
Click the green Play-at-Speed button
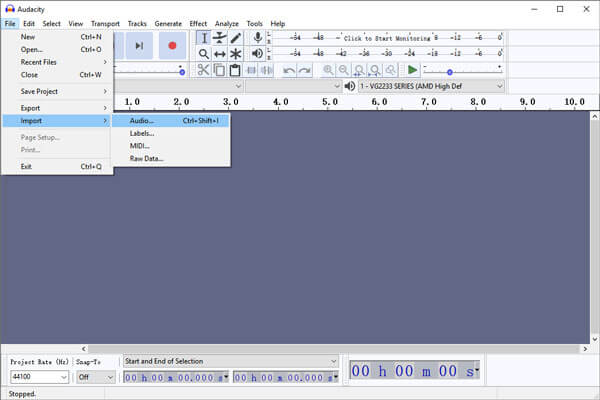(412, 70)
